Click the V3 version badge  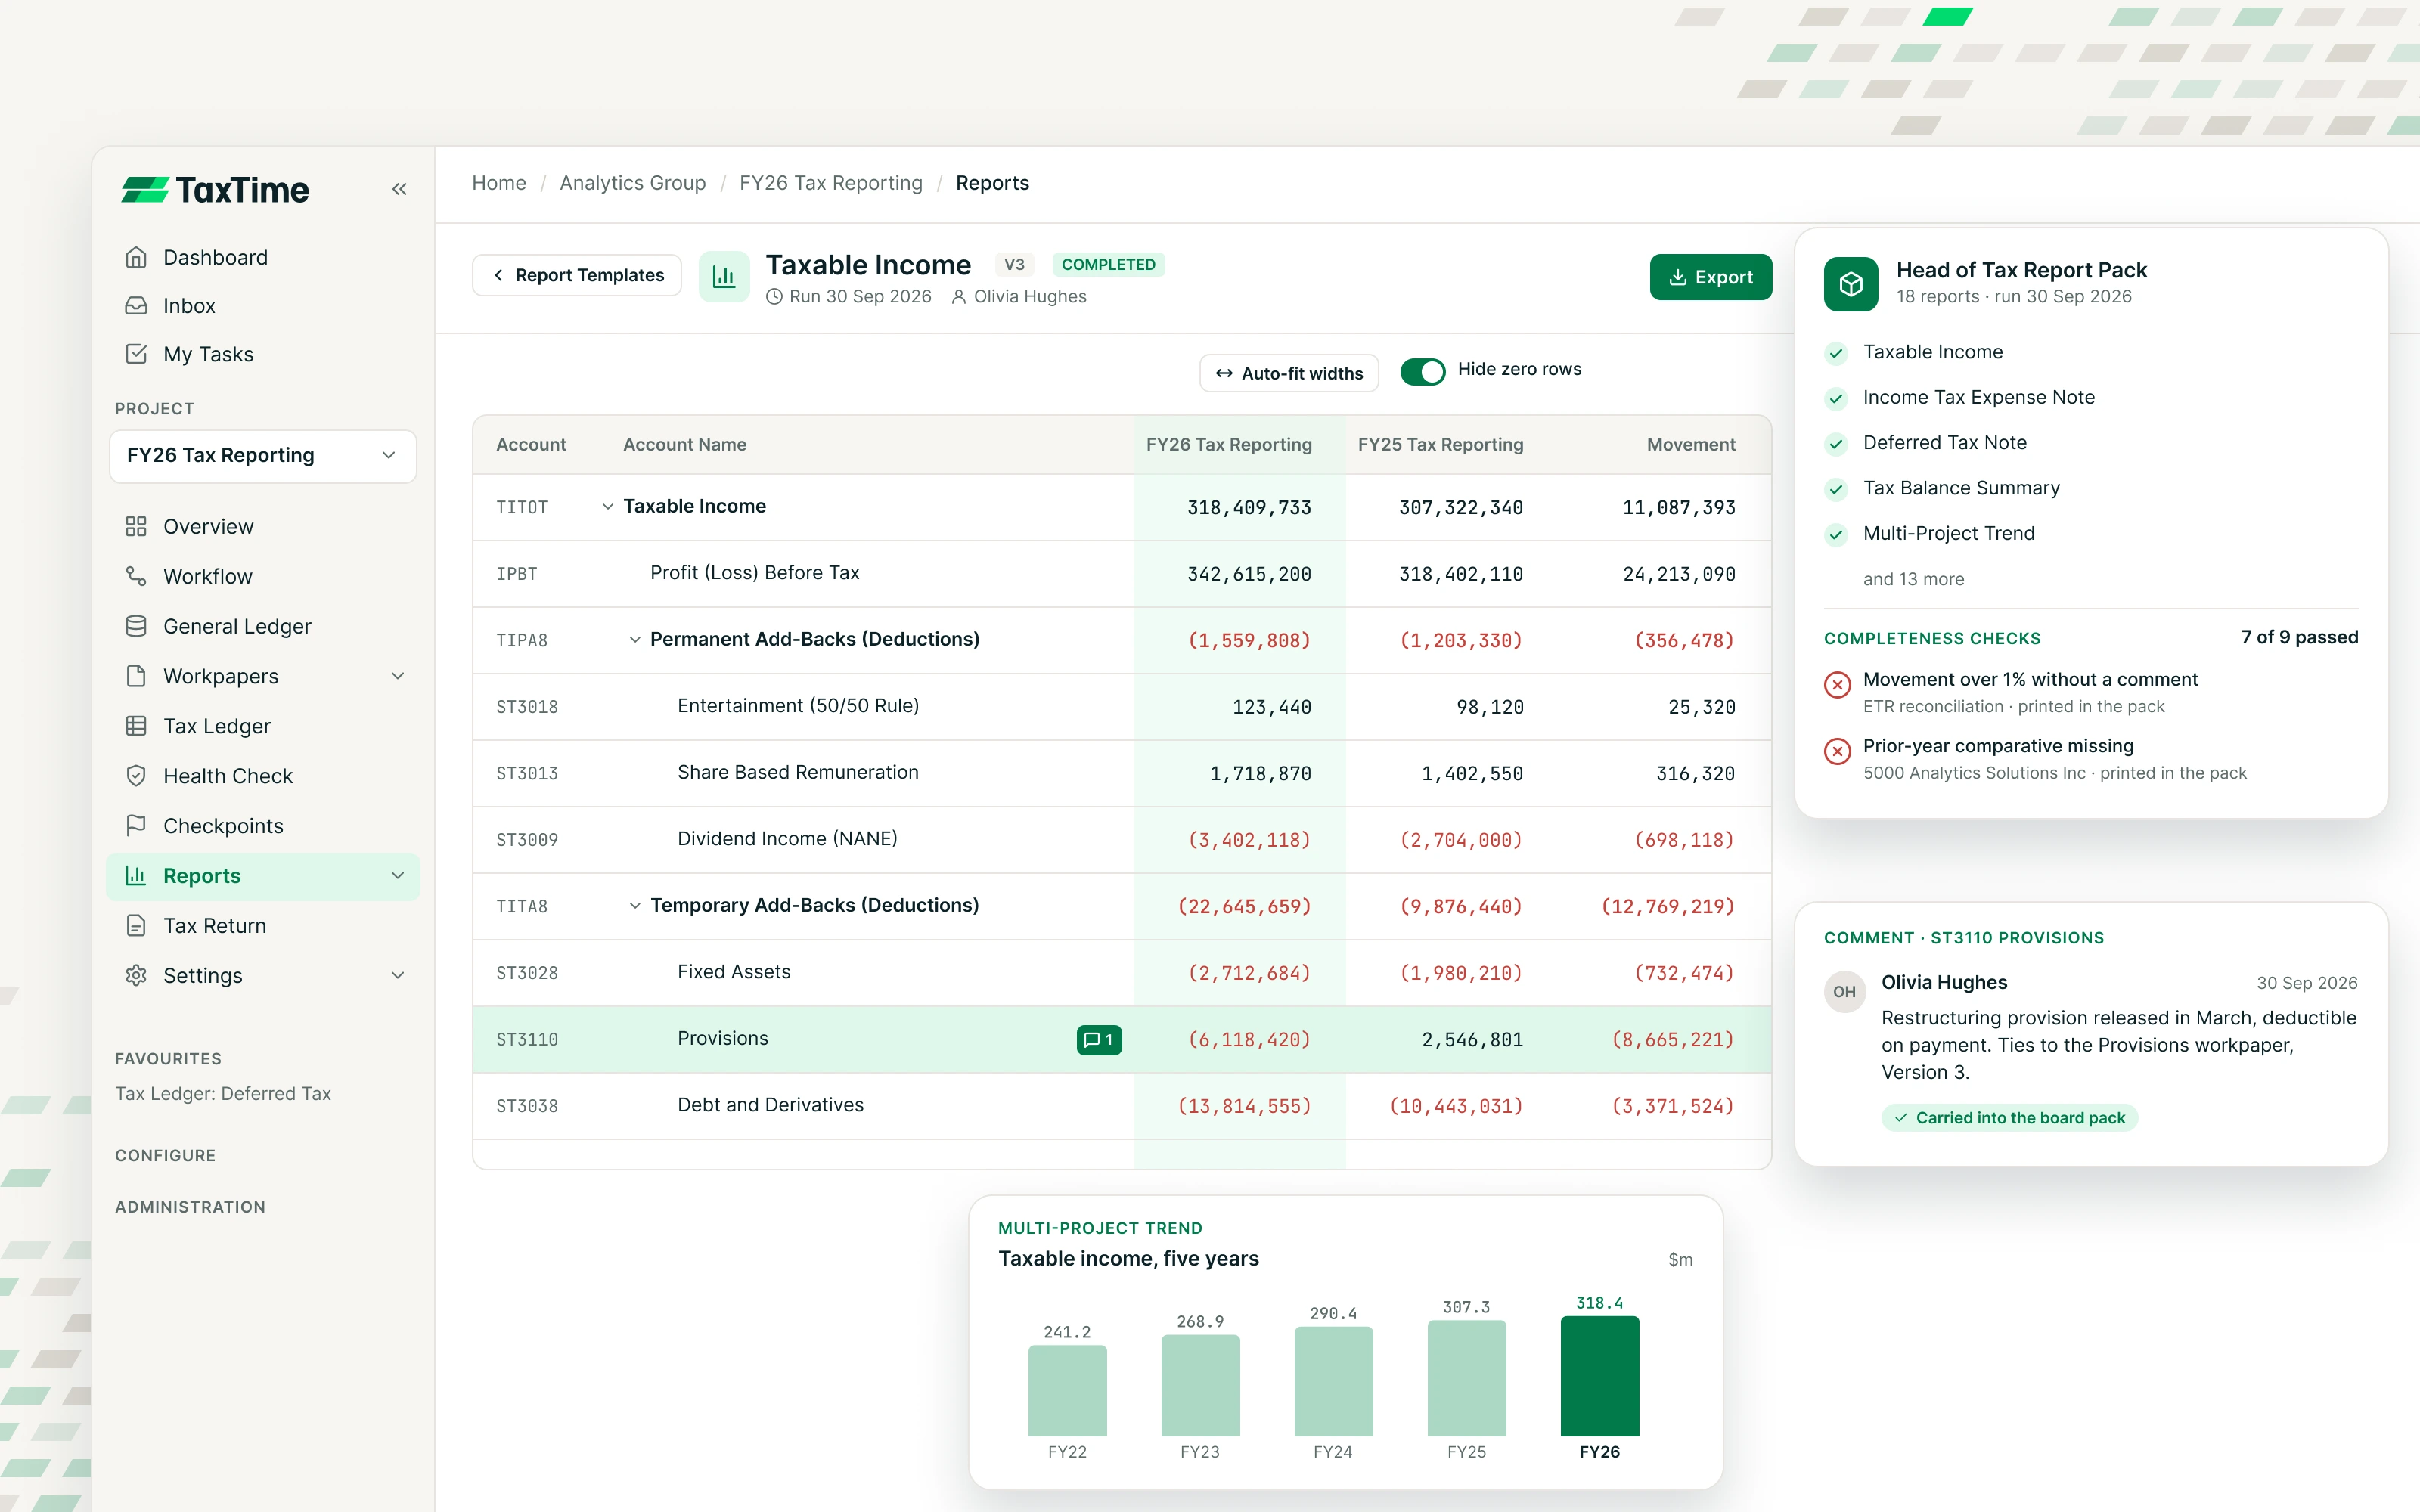pyautogui.click(x=1014, y=265)
